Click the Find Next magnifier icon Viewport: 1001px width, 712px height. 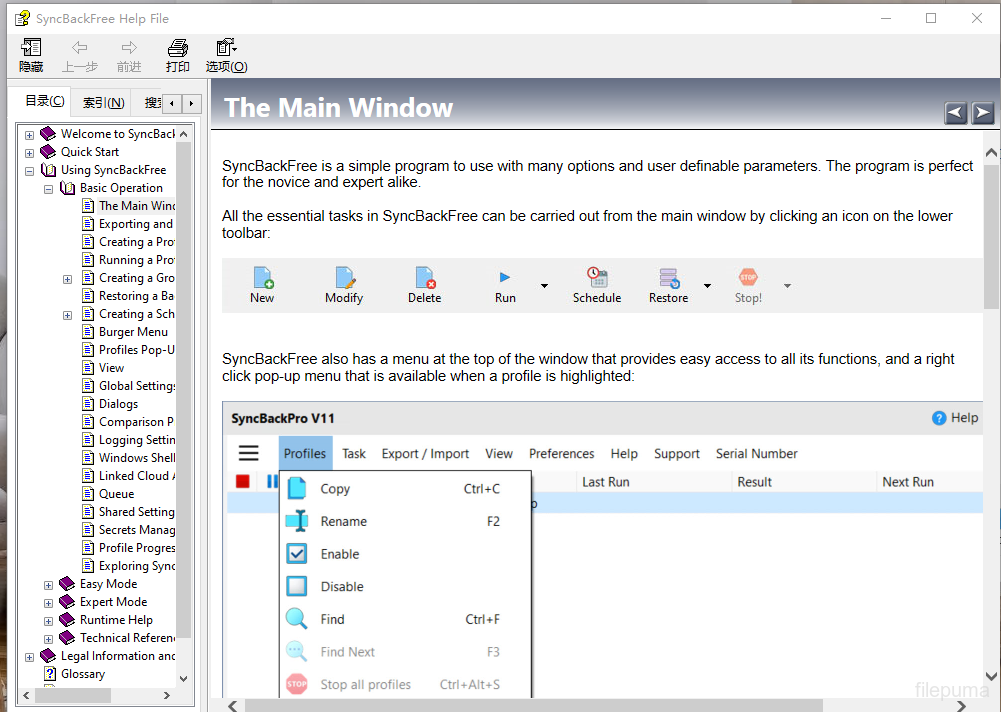(296, 651)
